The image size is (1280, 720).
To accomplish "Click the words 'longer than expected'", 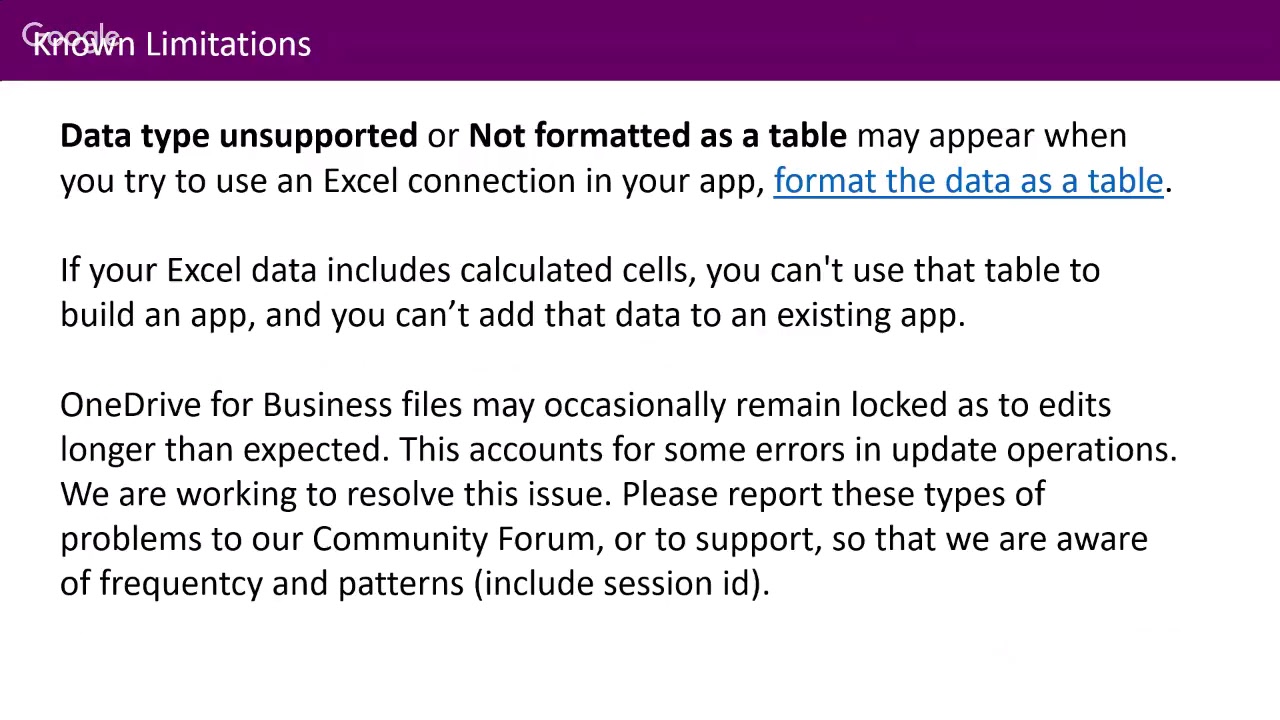I will tap(222, 450).
